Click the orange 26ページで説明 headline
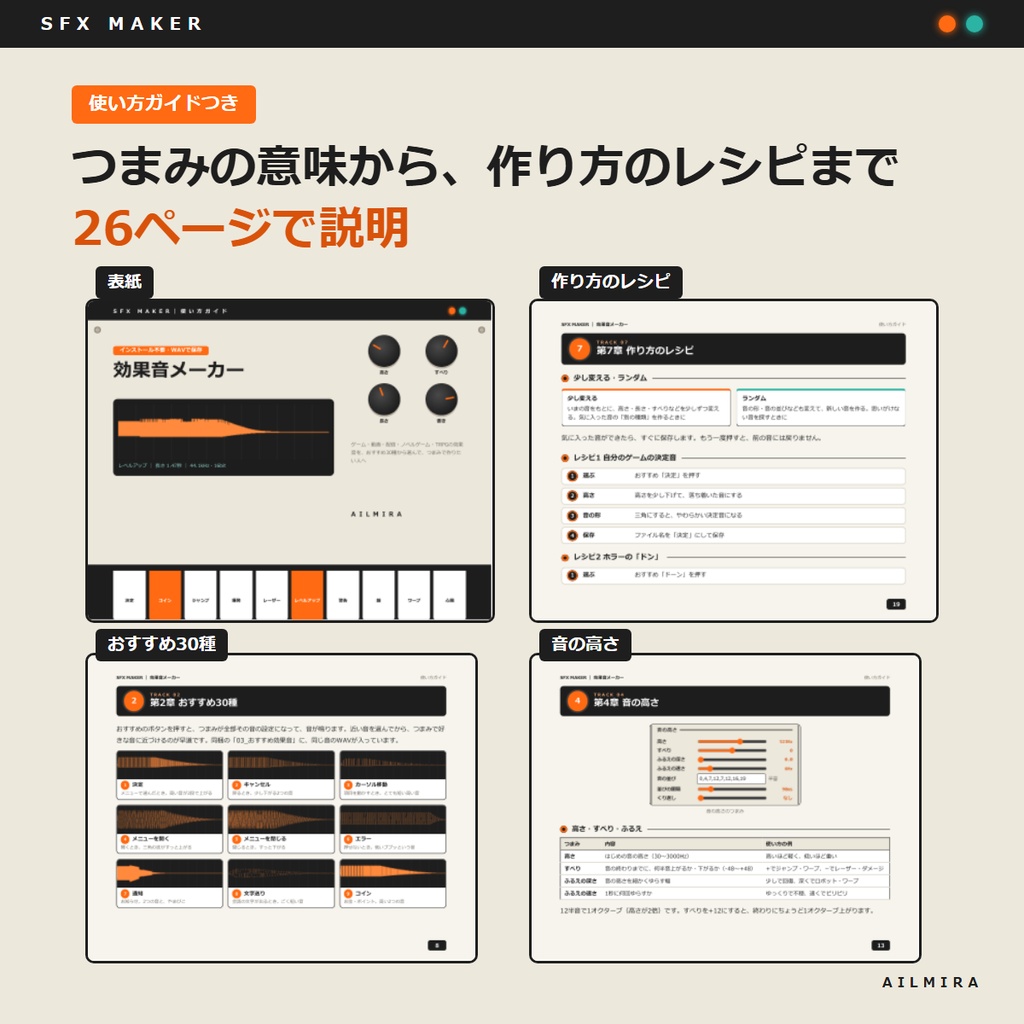Viewport: 1024px width, 1024px height. point(241,227)
